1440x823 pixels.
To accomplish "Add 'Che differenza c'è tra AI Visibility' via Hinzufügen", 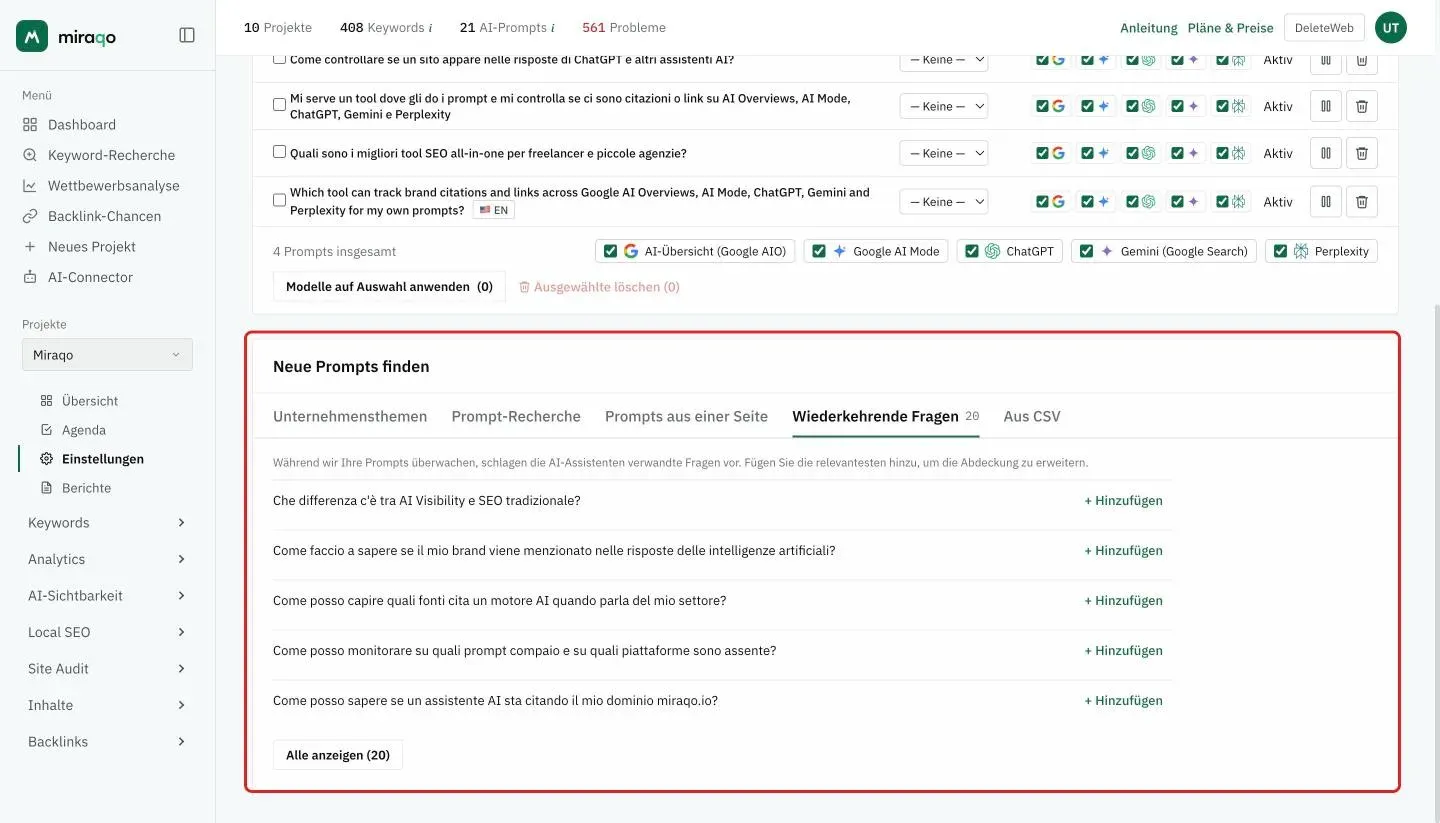I will 1123,500.
